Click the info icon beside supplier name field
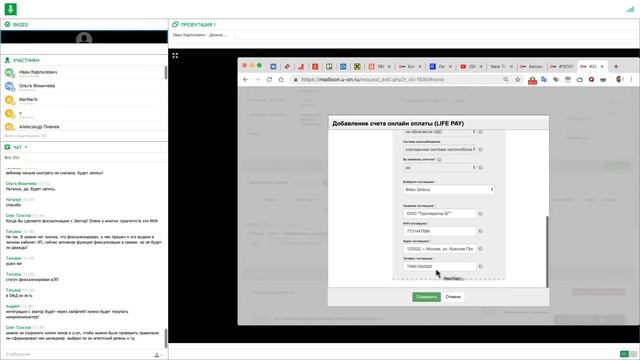Viewport: 640px width, 360px height. (x=481, y=213)
